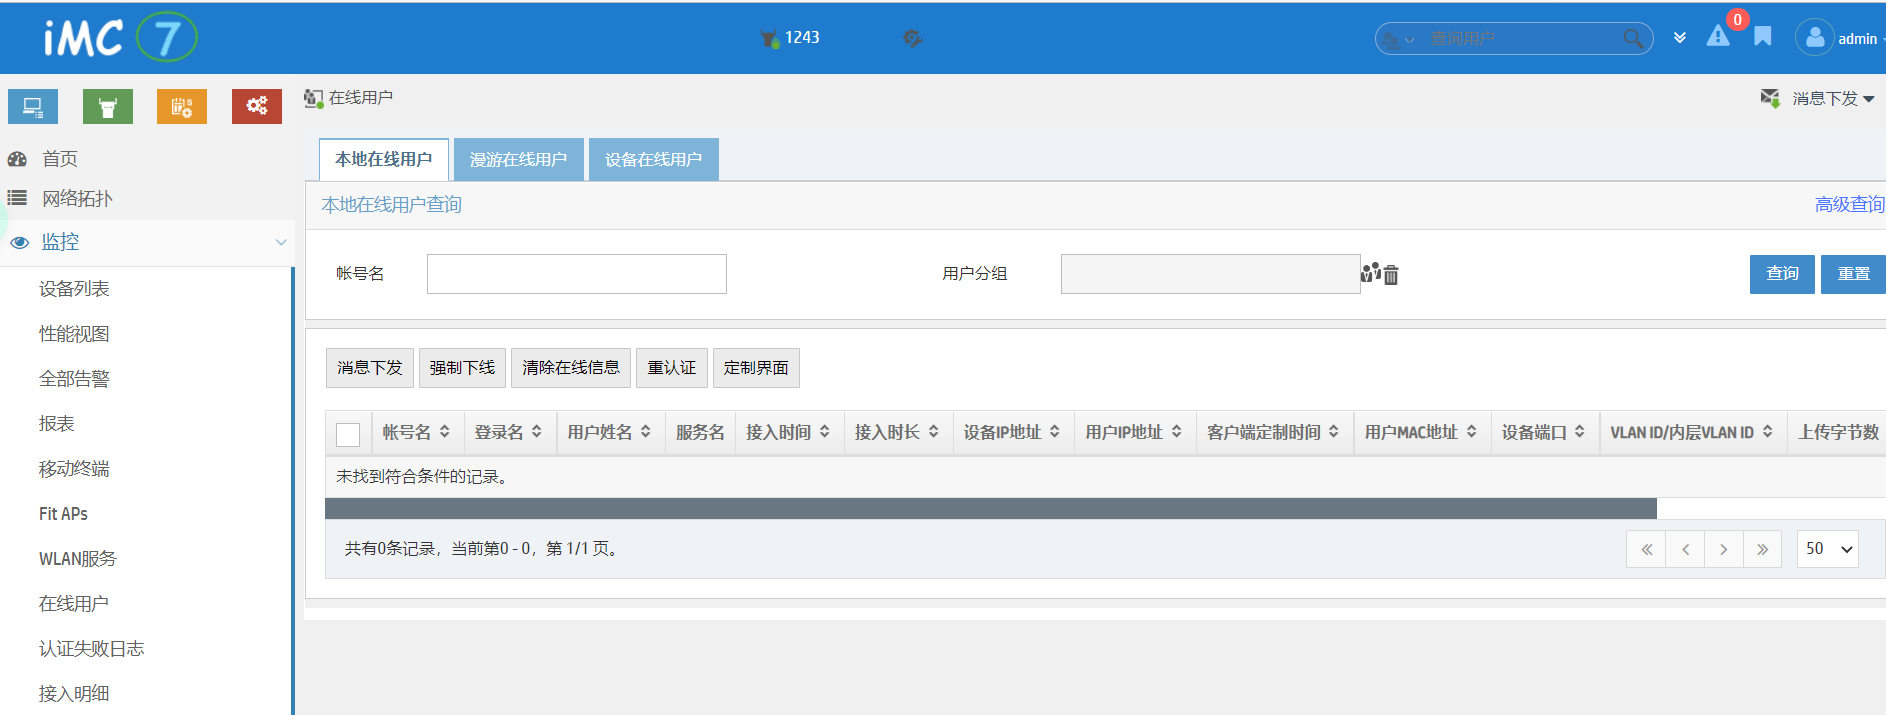Click the 重认证 button
The image size is (1886, 715).
pyautogui.click(x=672, y=368)
